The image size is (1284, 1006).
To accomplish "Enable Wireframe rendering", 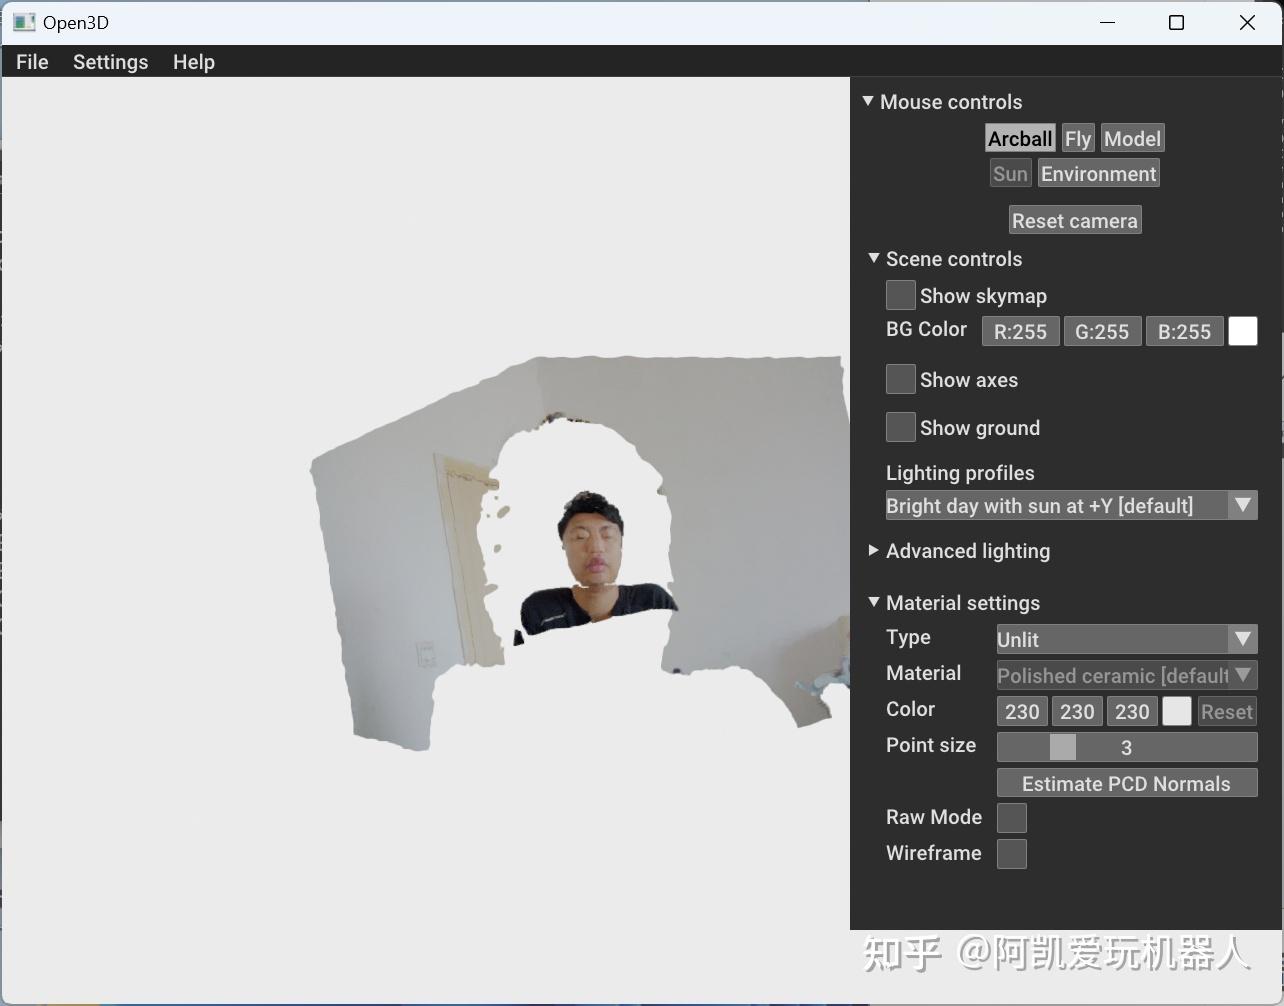I will click(1011, 853).
